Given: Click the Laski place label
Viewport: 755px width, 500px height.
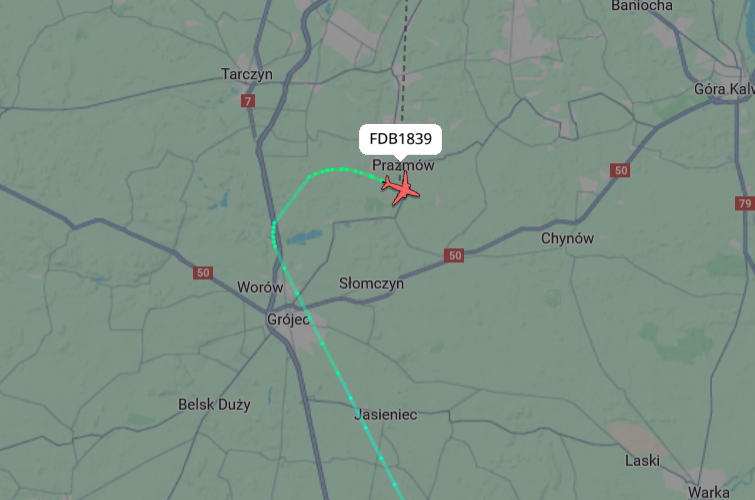Looking at the screenshot, I should (642, 461).
